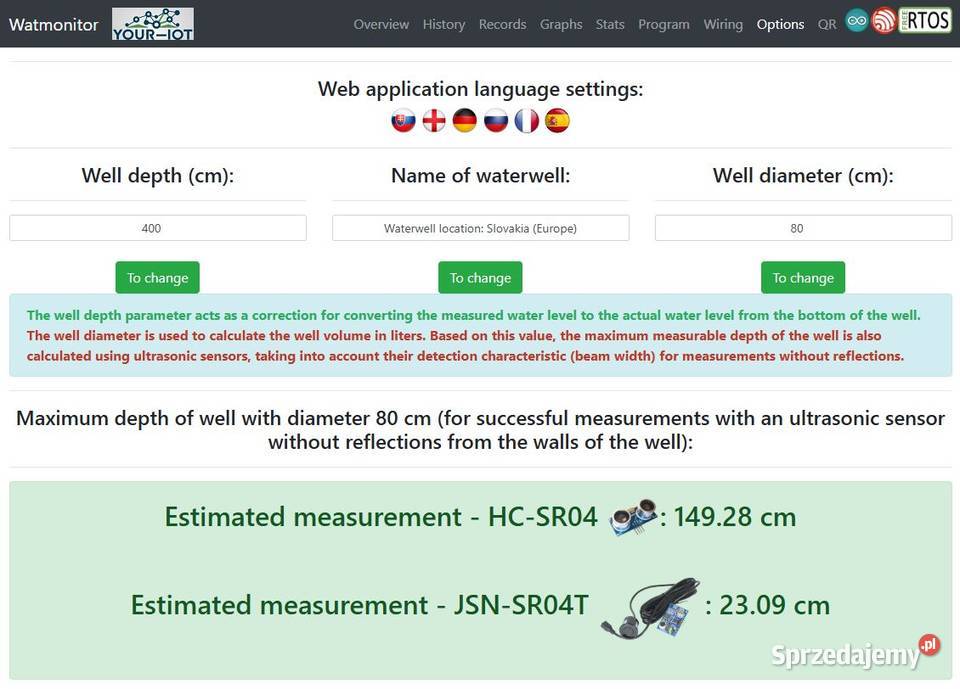
Task: Click the Espressif red logo icon
Action: (x=884, y=21)
